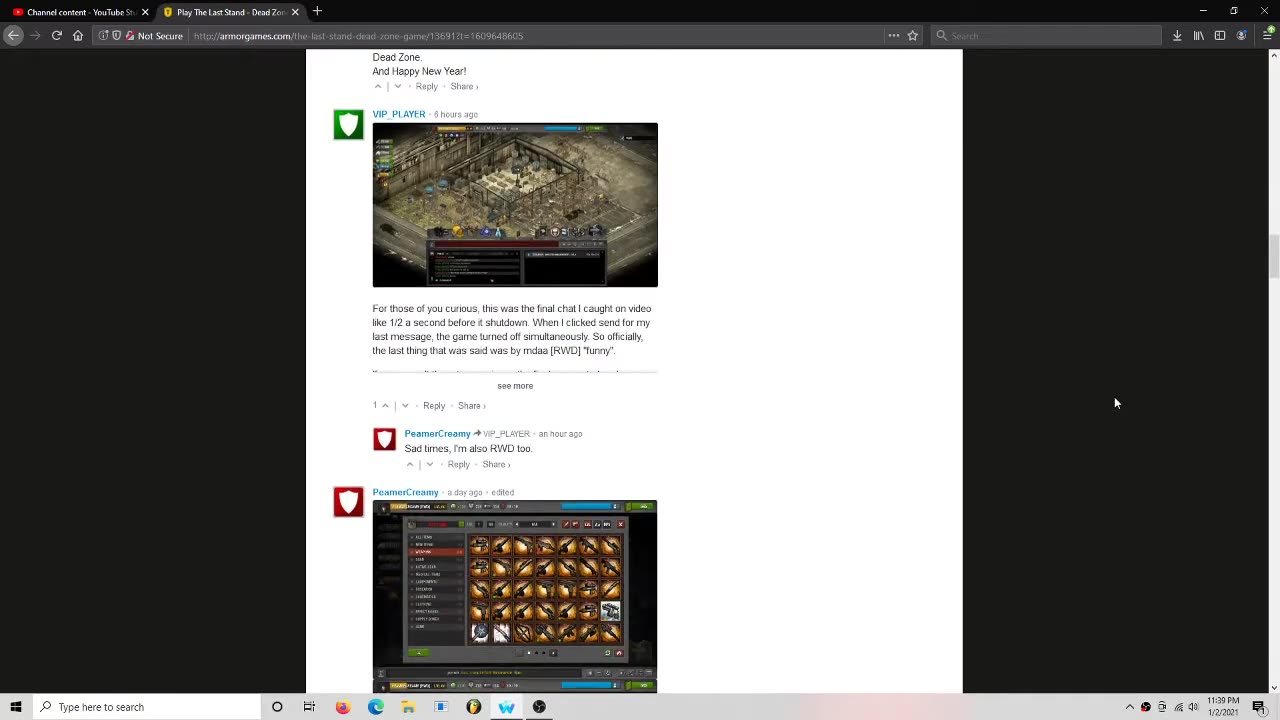The height and width of the screenshot is (720, 1280).
Task: Open PeamerCreamy's name on a-day-ago comment
Action: (405, 492)
